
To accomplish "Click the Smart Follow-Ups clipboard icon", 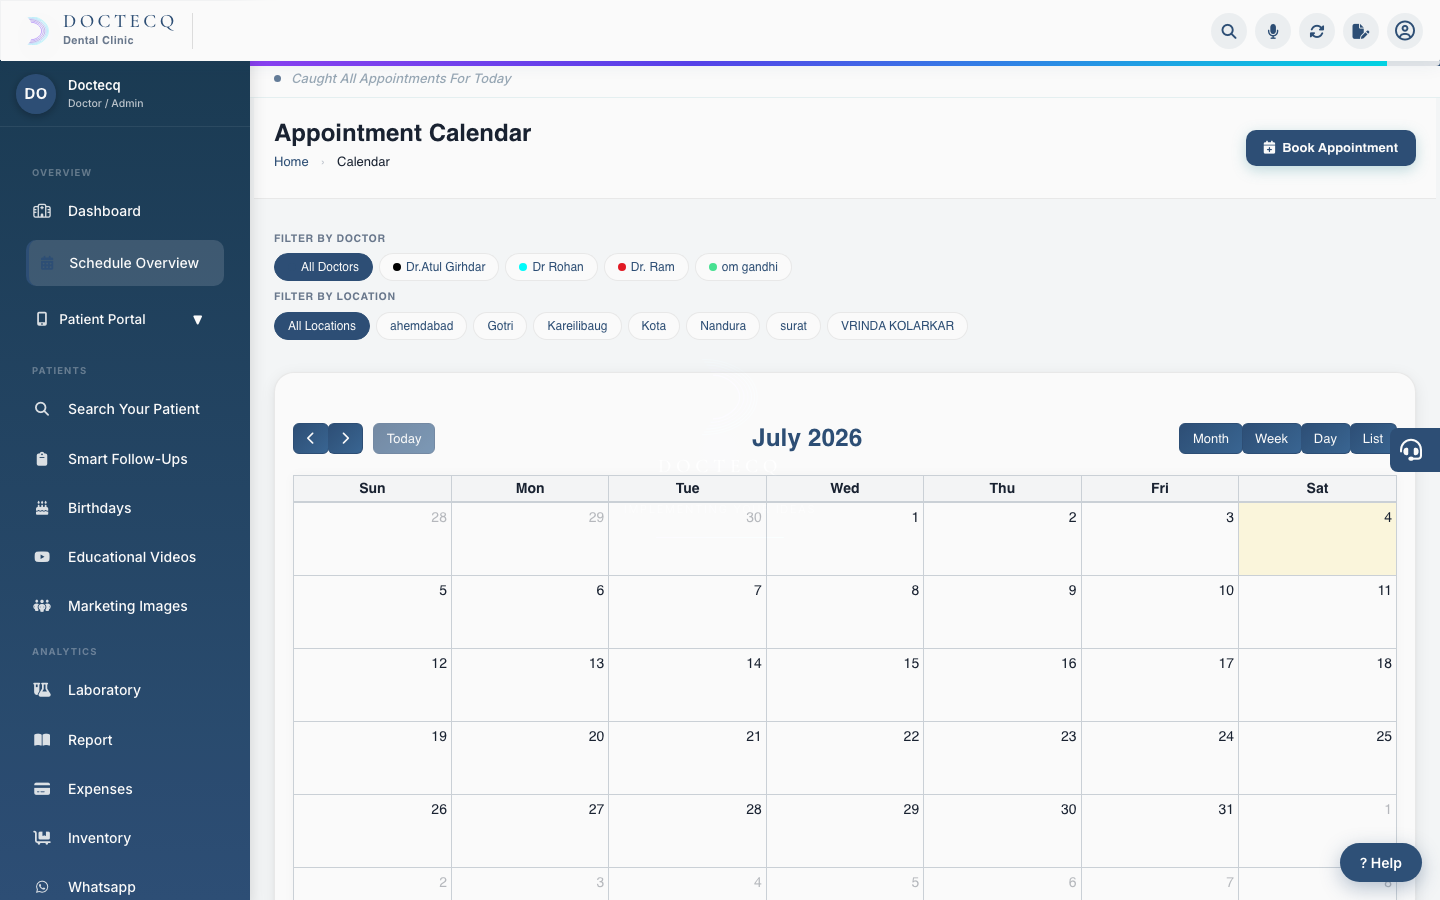I will (x=42, y=459).
